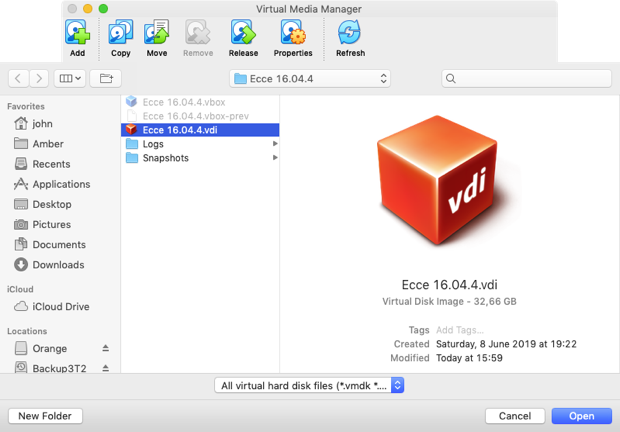Eject the Backup3T2 volume
This screenshot has height=432, width=620.
pos(106,368)
